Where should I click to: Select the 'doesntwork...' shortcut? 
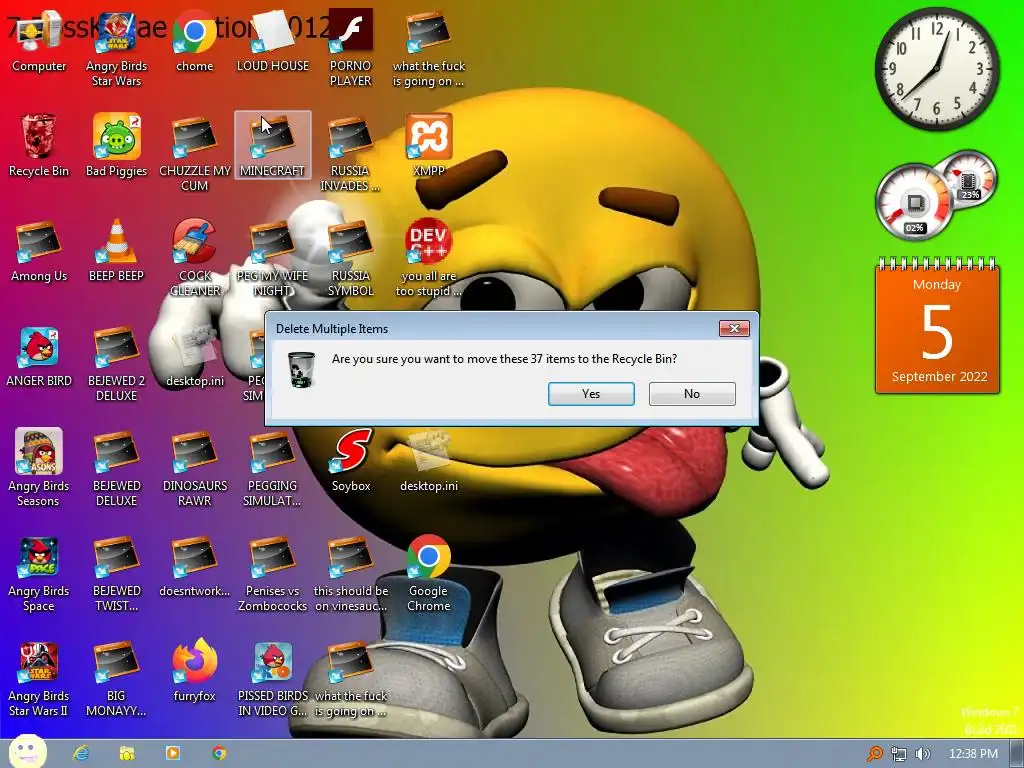point(195,567)
